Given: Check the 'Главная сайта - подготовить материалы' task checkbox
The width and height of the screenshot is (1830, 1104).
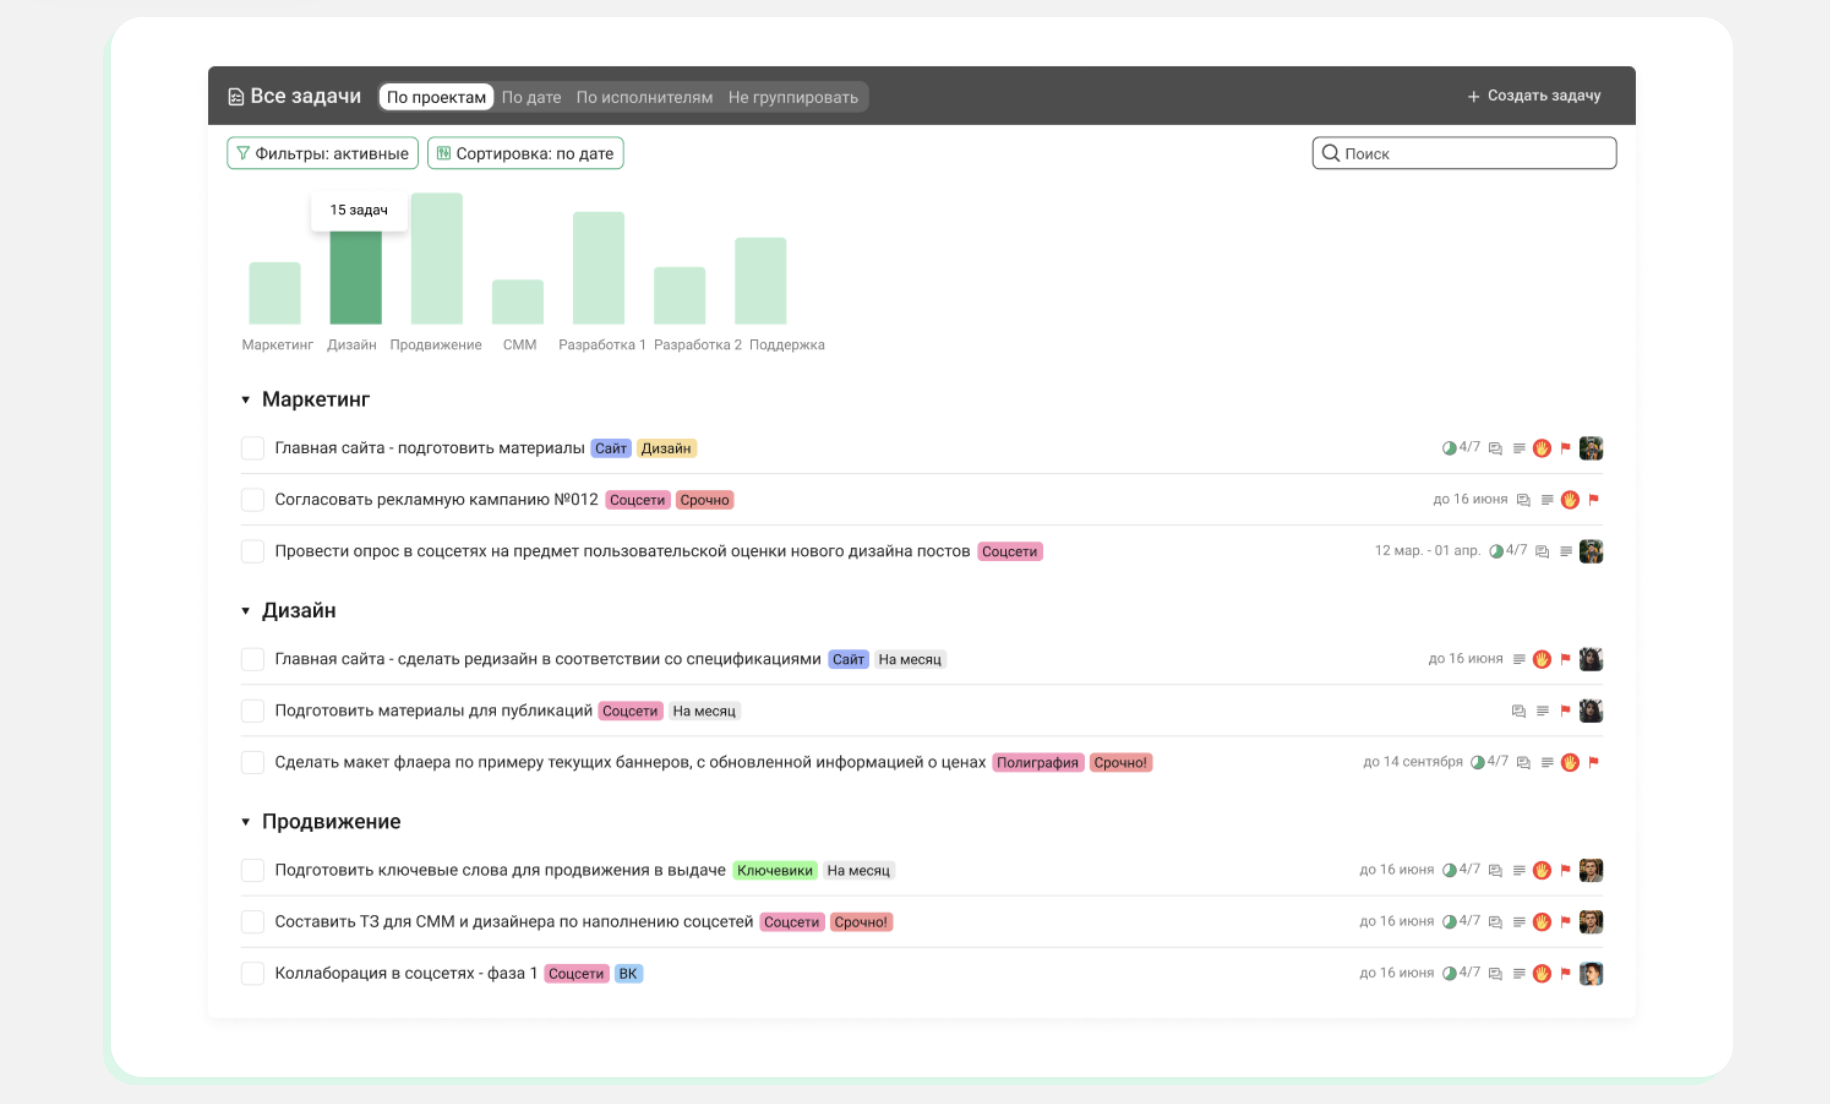Looking at the screenshot, I should [253, 448].
